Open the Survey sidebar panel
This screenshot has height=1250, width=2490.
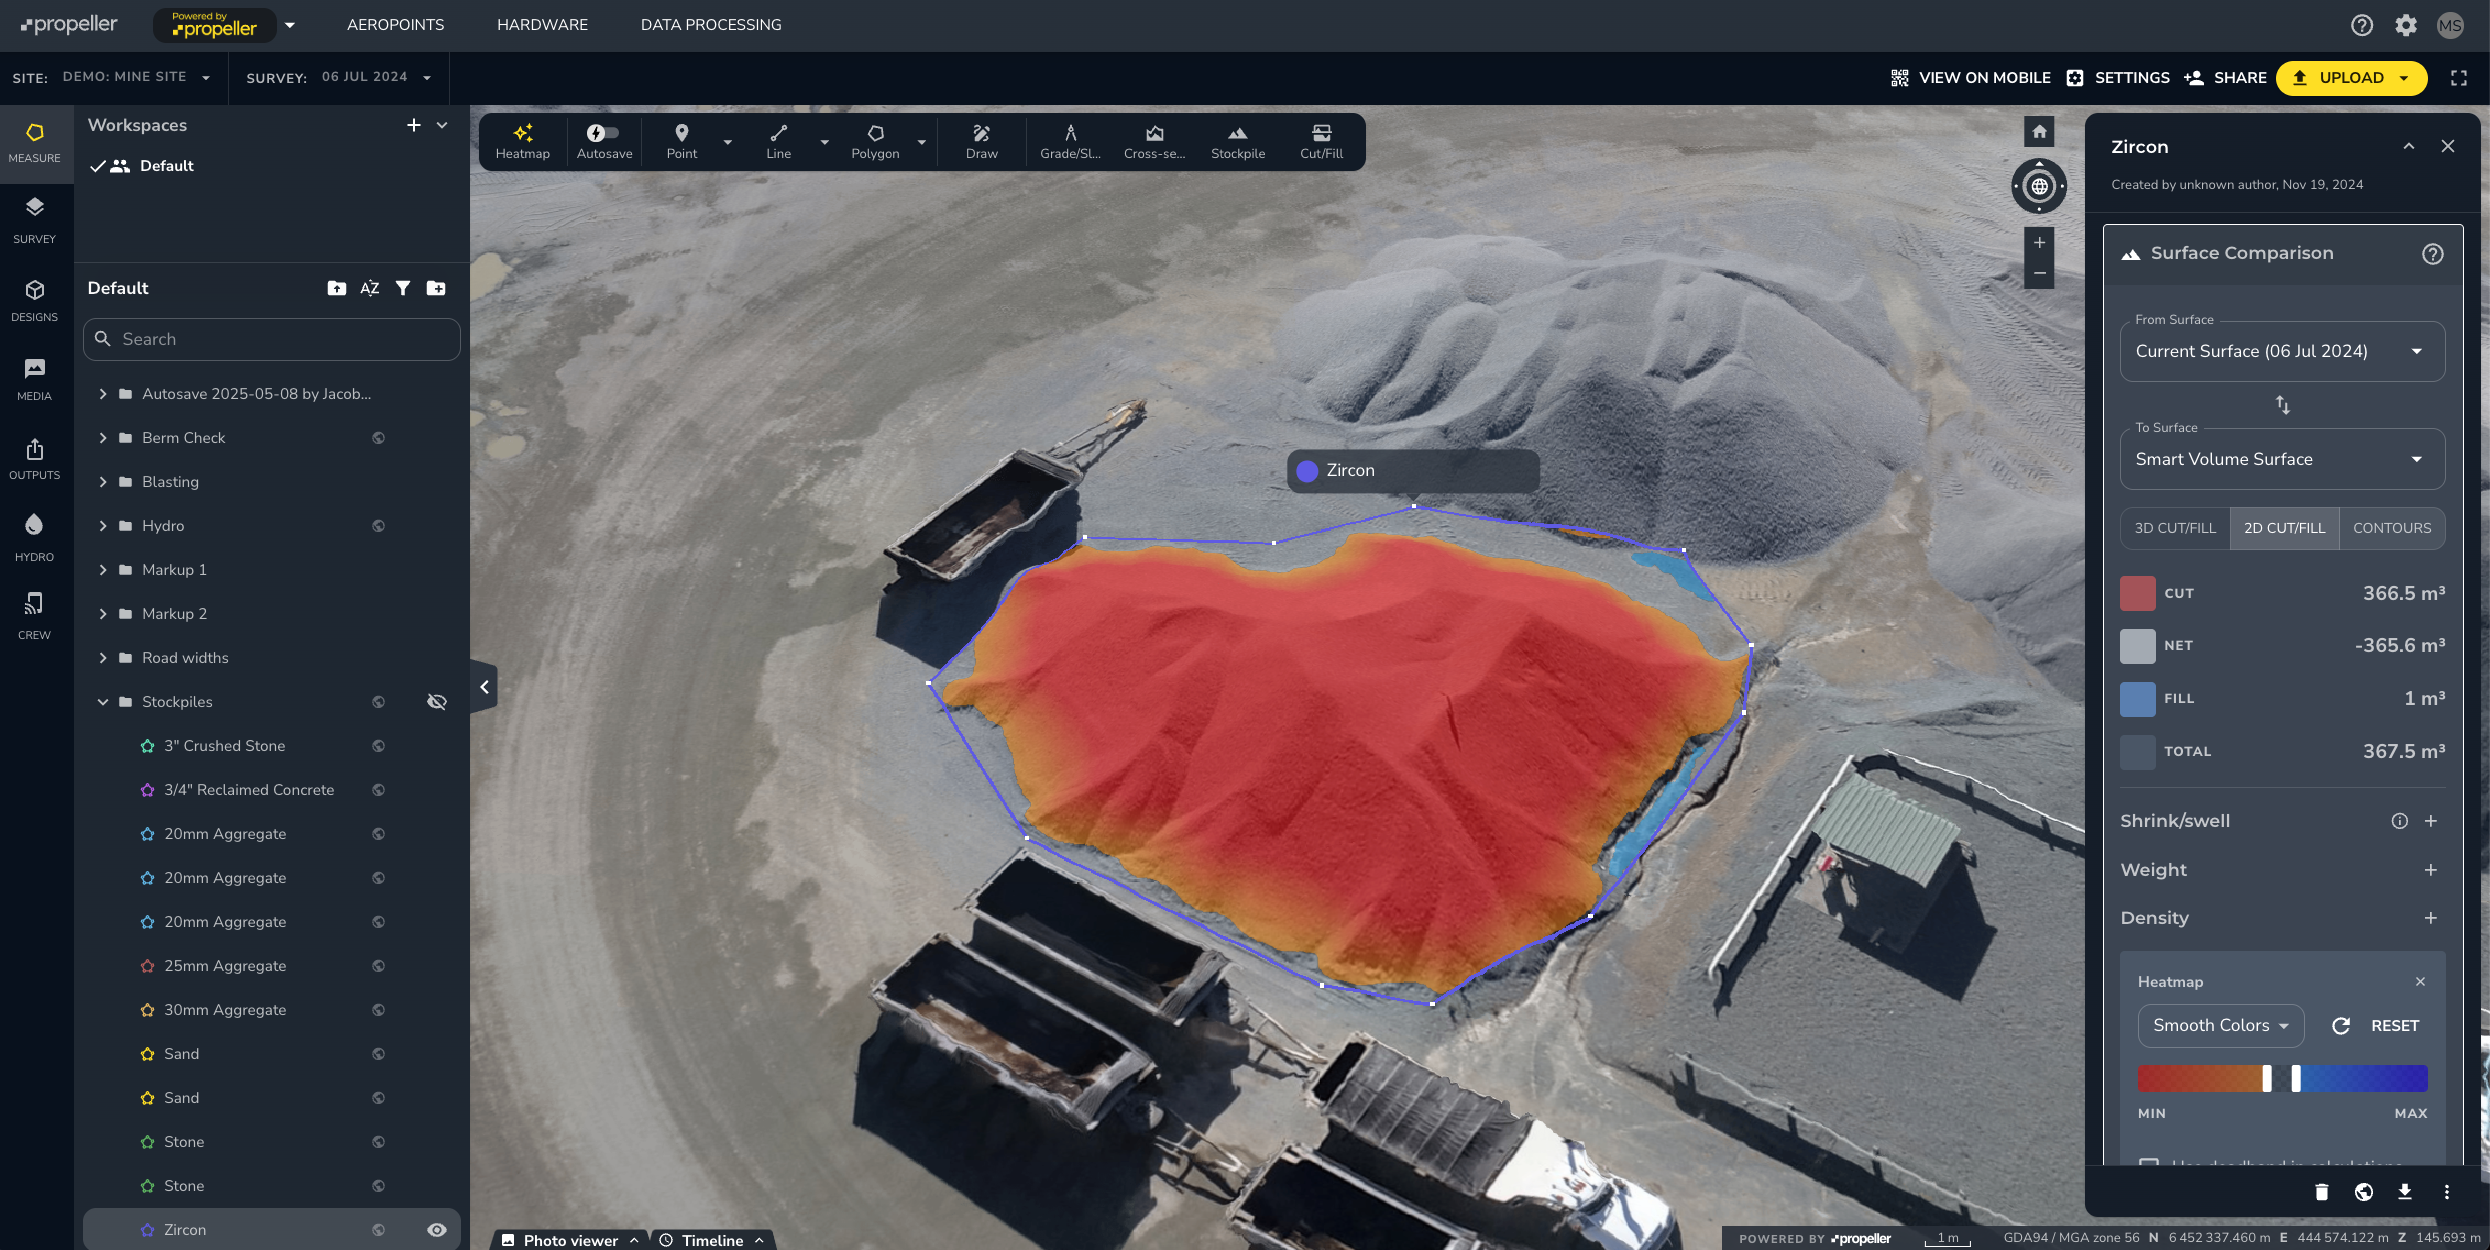35,220
